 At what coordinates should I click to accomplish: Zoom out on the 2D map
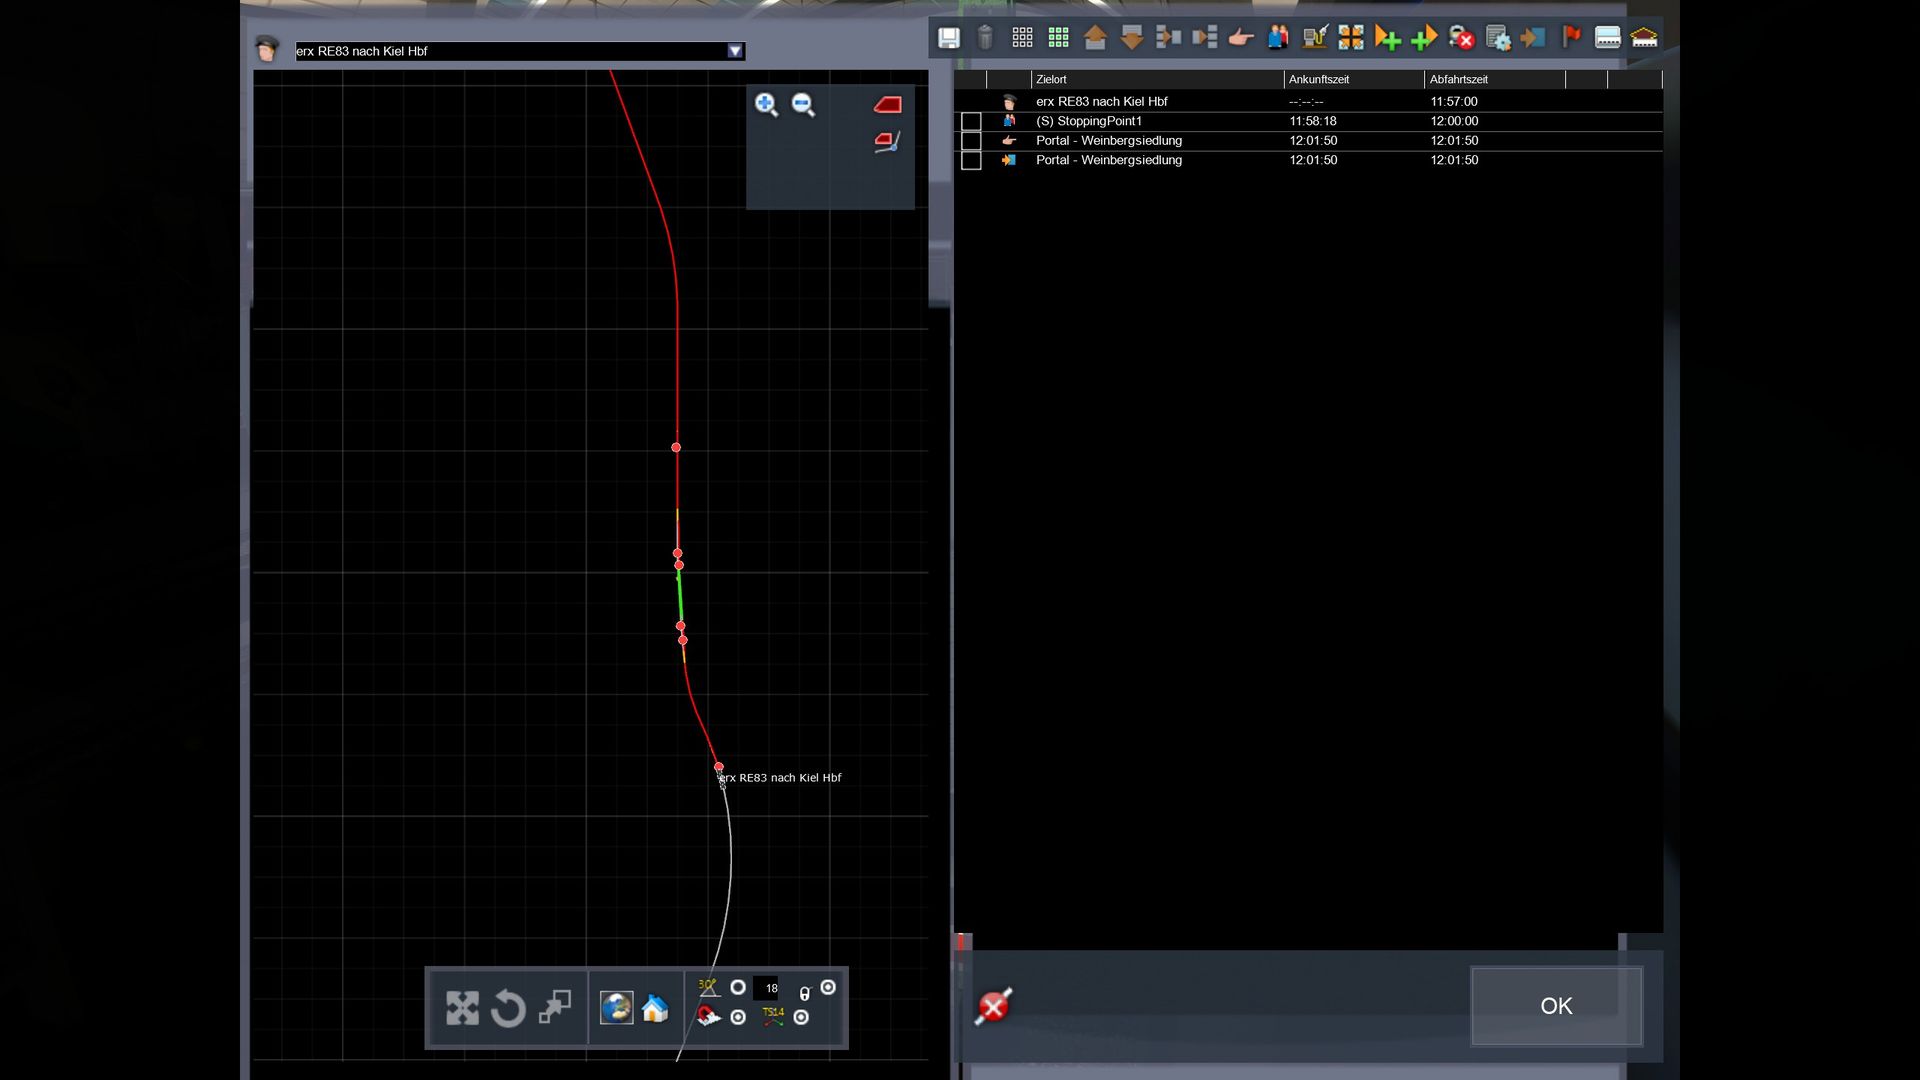tap(803, 105)
